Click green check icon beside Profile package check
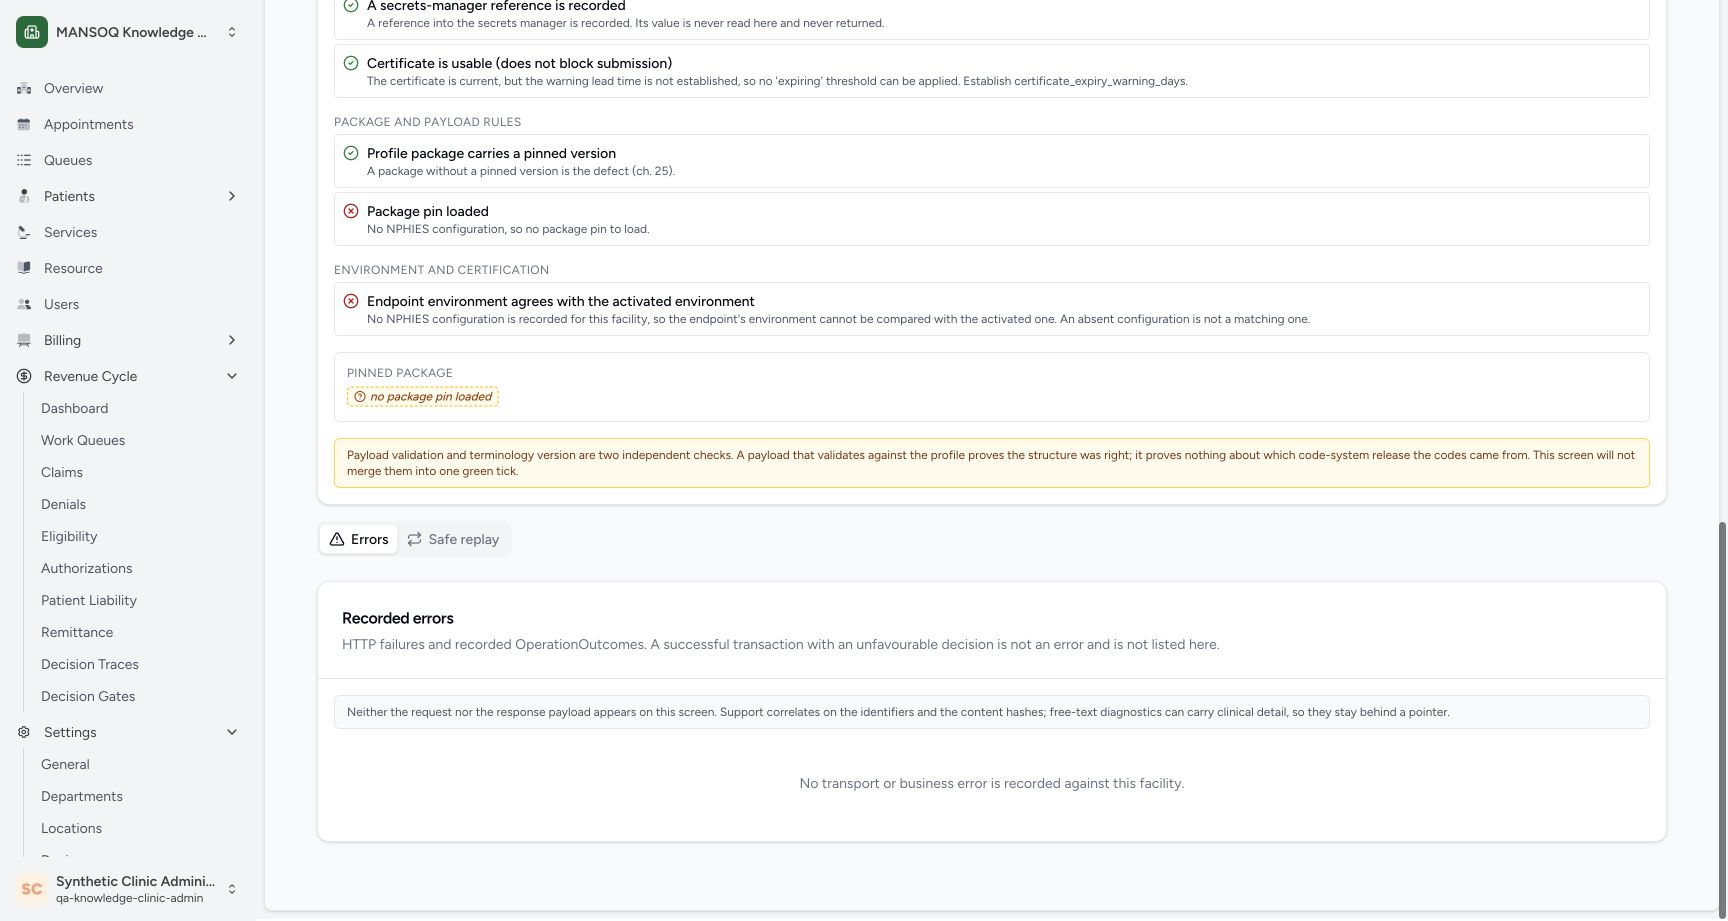1728x921 pixels. (351, 153)
